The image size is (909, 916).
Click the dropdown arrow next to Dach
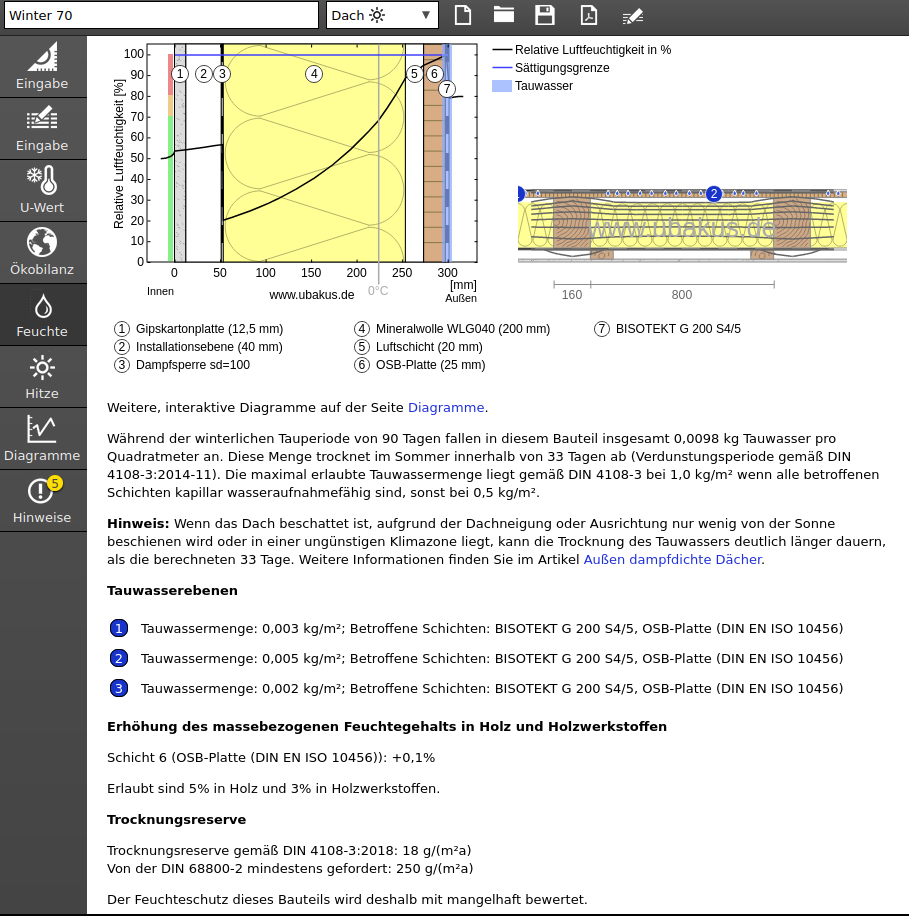427,15
